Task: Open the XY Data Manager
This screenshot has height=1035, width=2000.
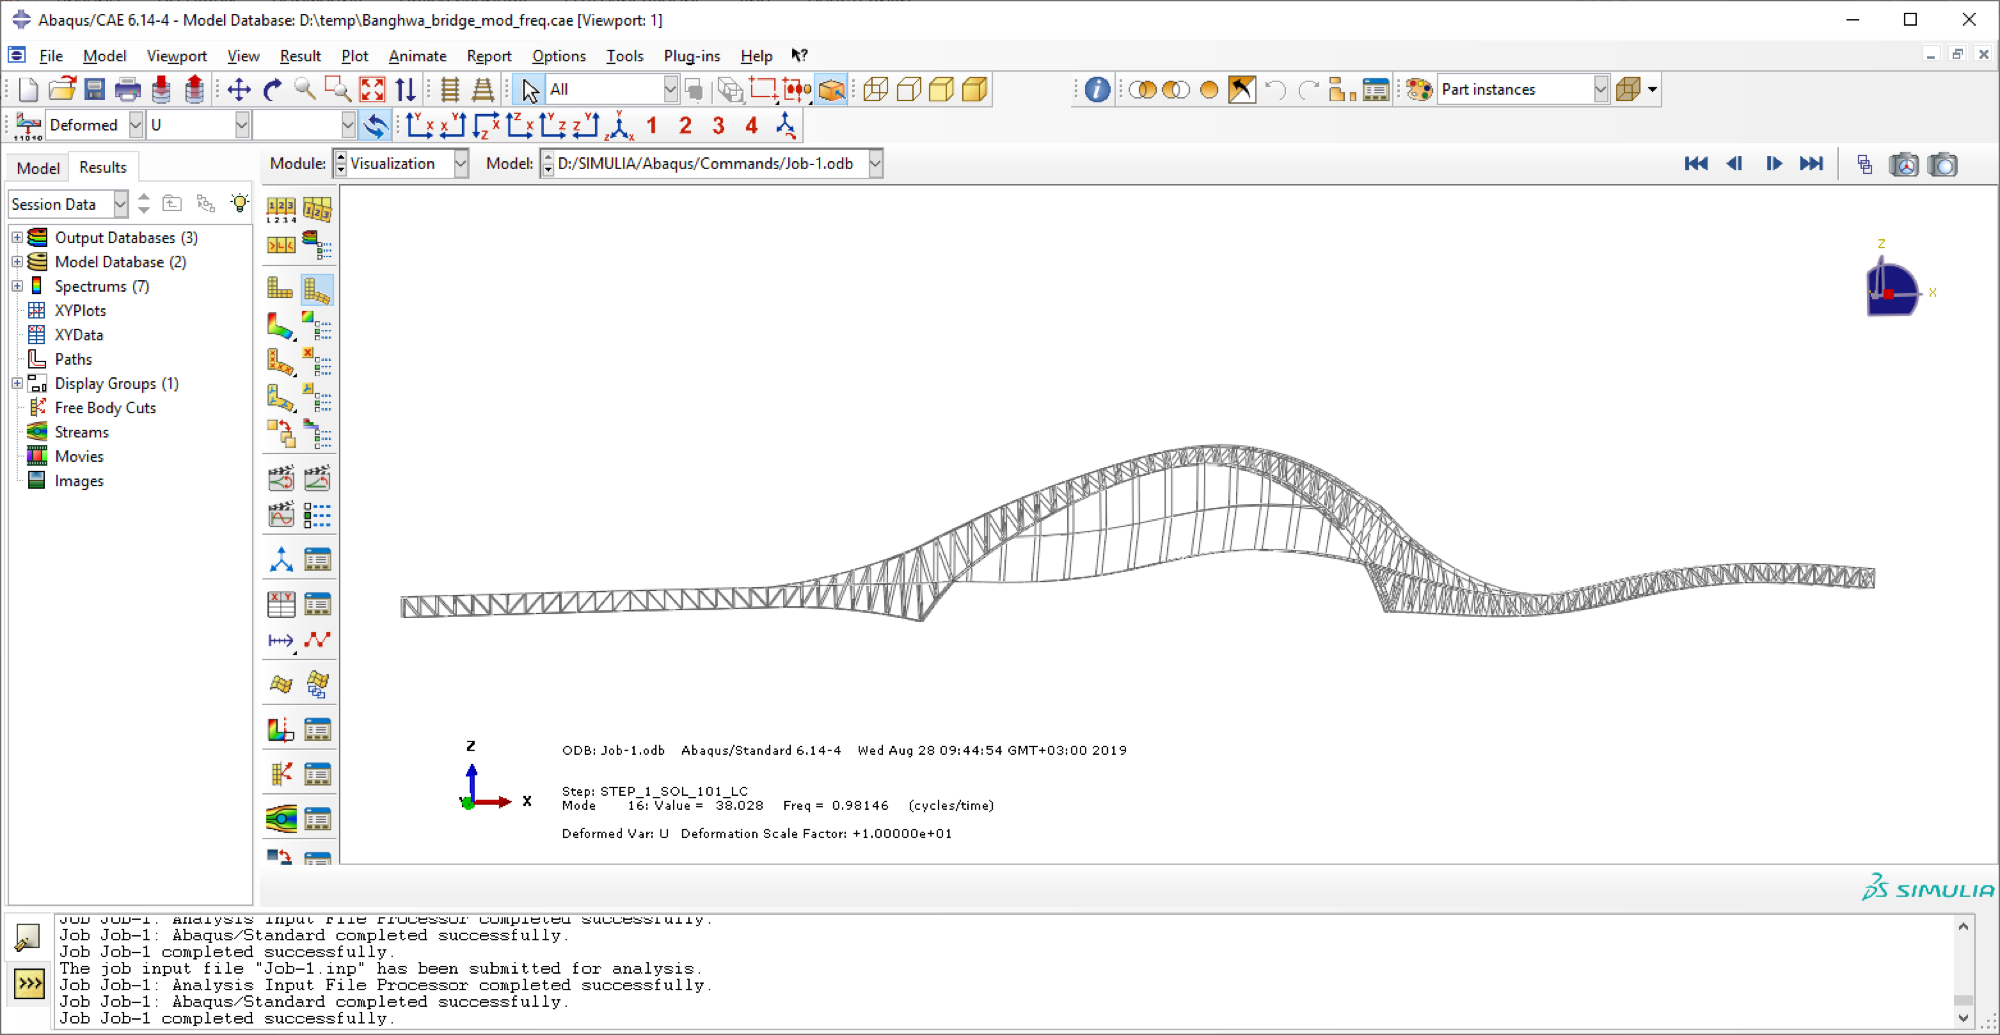Action: point(317,604)
